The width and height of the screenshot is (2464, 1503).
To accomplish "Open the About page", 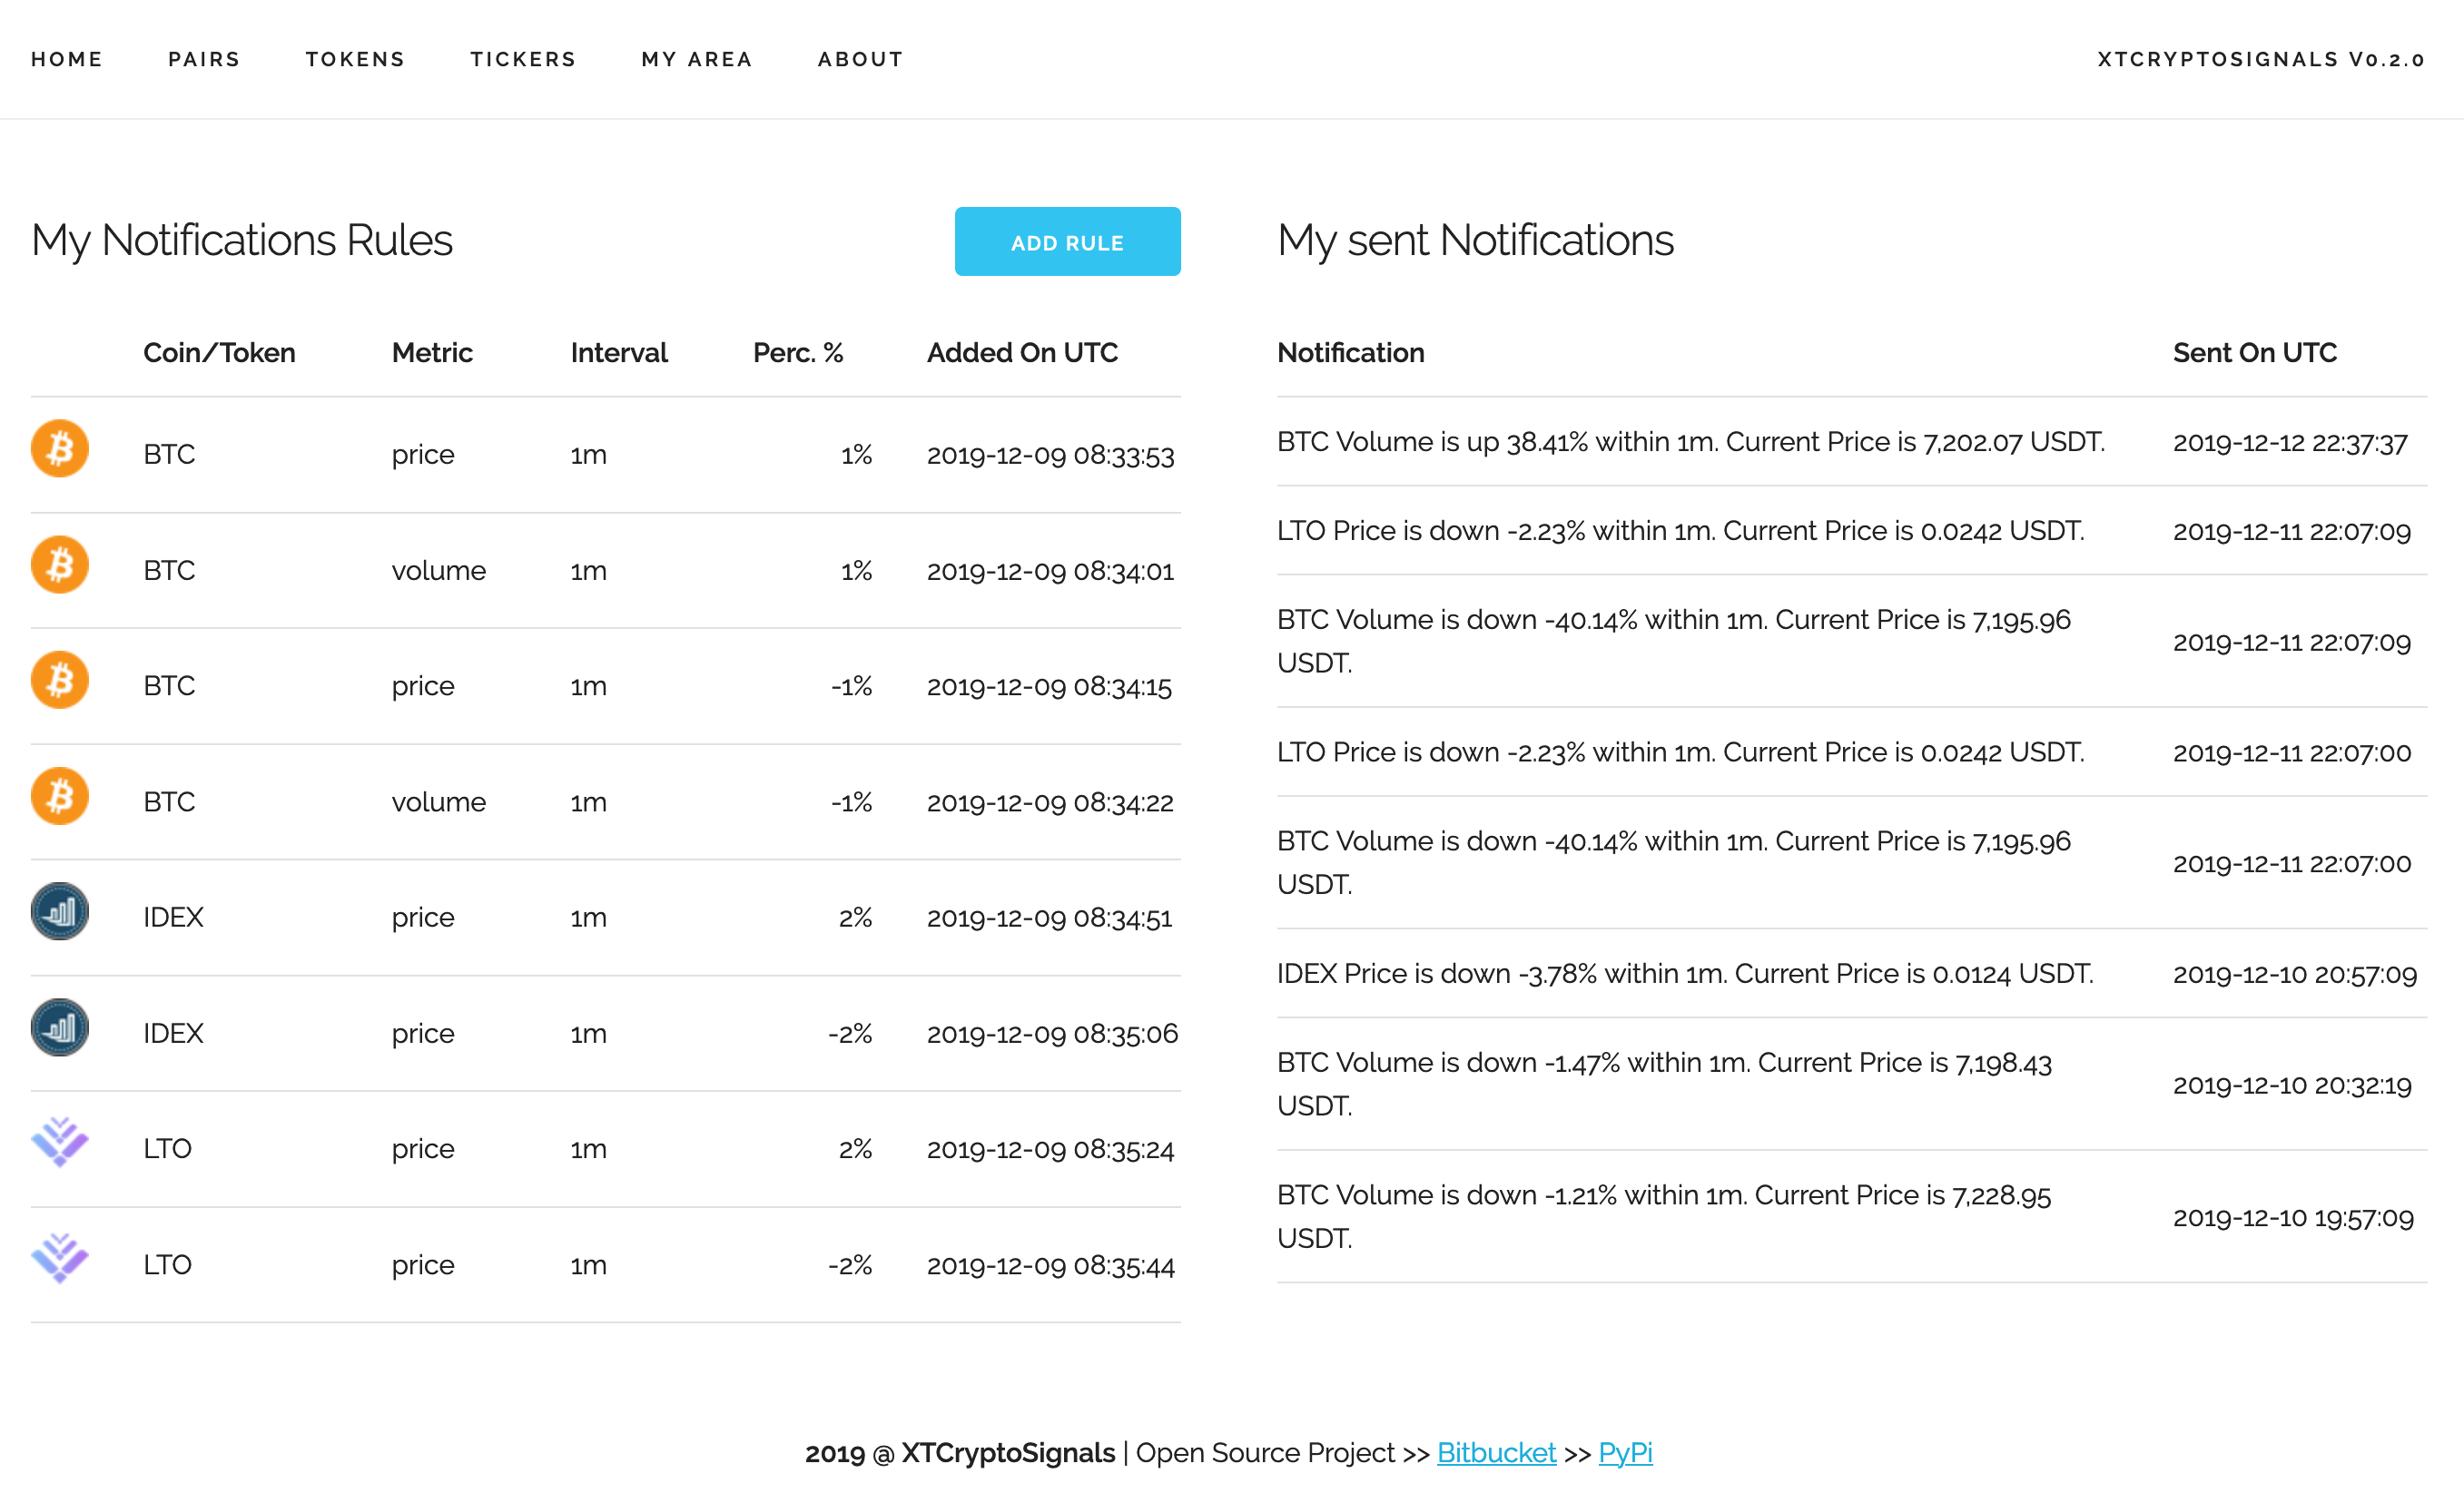I will 860,59.
